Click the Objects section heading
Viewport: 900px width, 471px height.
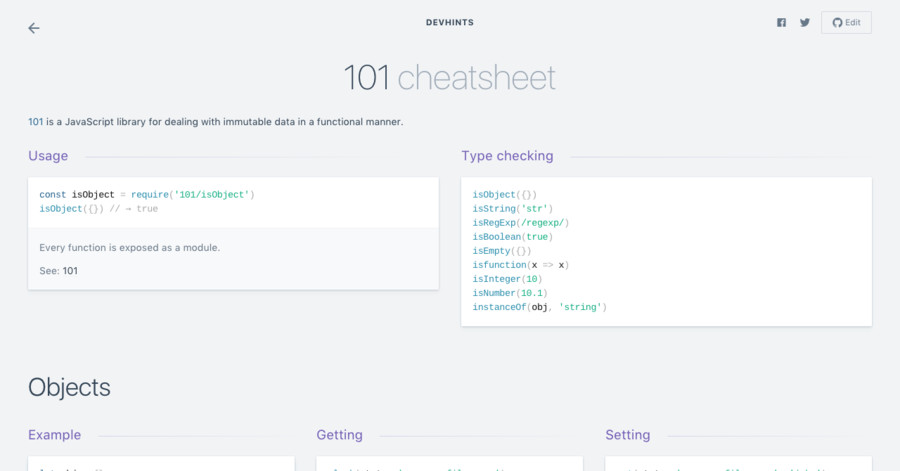pos(69,387)
